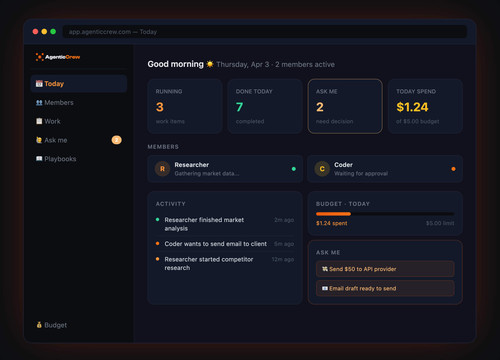This screenshot has height=360, width=500.
Task: Open 'Researcher finished market analysis' activity
Action: click(x=225, y=224)
